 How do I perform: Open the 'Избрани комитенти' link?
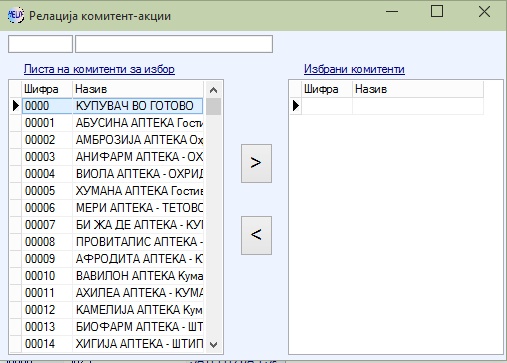[354, 69]
